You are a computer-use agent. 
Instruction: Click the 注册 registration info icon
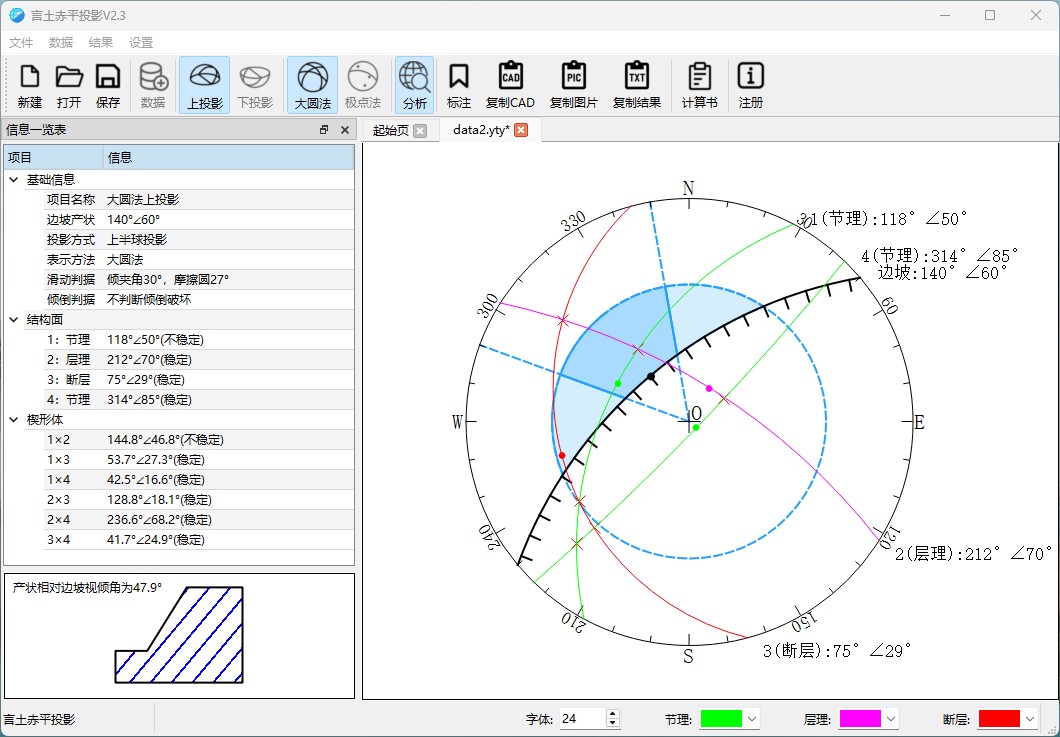pyautogui.click(x=751, y=85)
